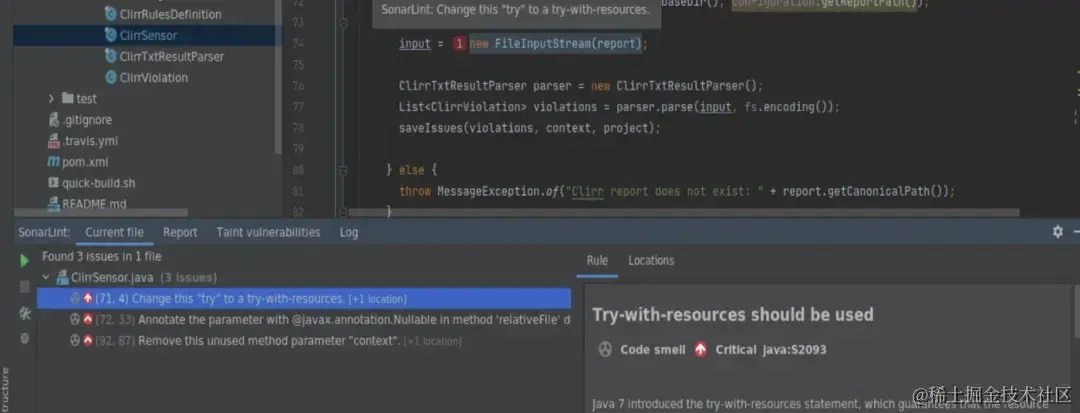Click the test folder icon
This screenshot has height=413, width=1080.
coord(68,98)
